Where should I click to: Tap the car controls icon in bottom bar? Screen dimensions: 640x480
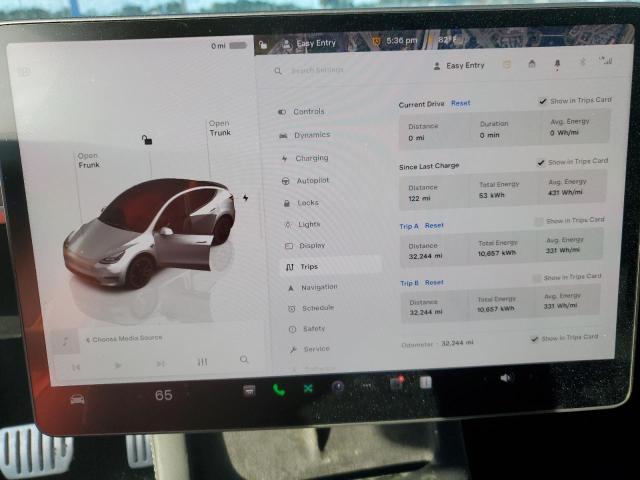coord(77,399)
